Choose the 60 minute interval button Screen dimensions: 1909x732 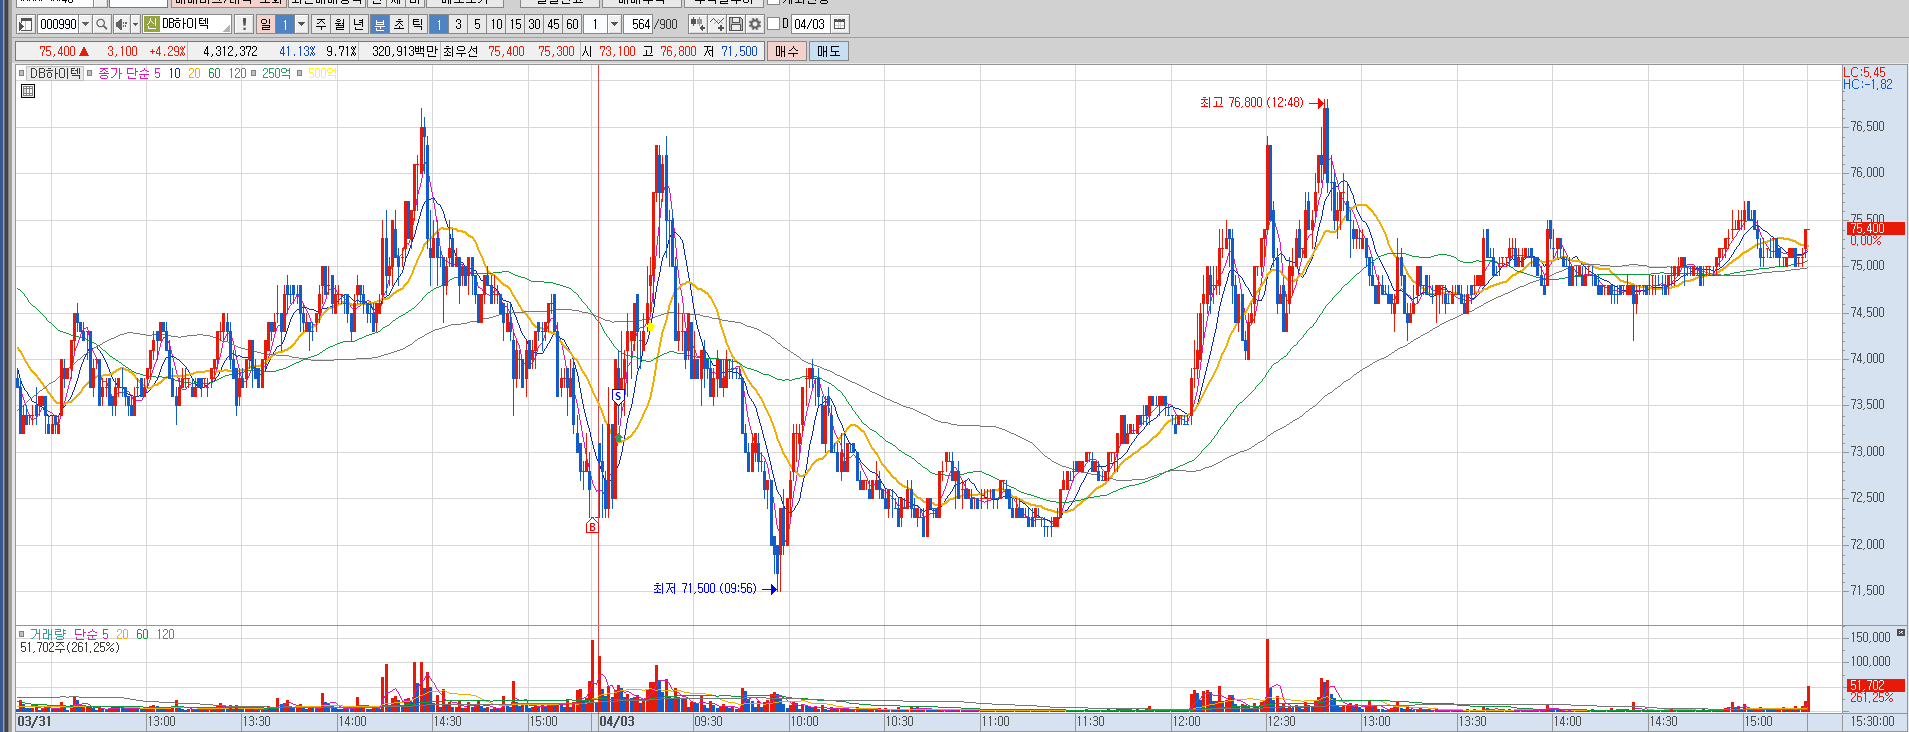click(x=572, y=24)
